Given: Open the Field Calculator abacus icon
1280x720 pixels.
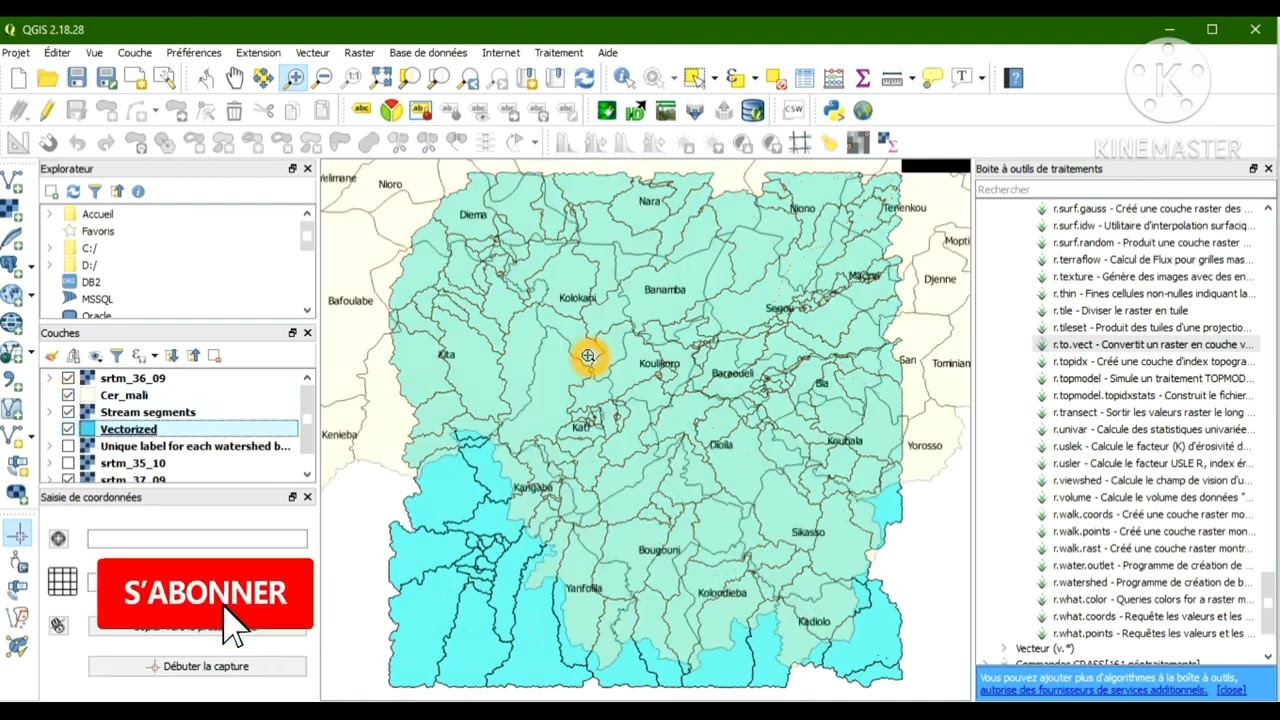Looking at the screenshot, I should pos(834,78).
